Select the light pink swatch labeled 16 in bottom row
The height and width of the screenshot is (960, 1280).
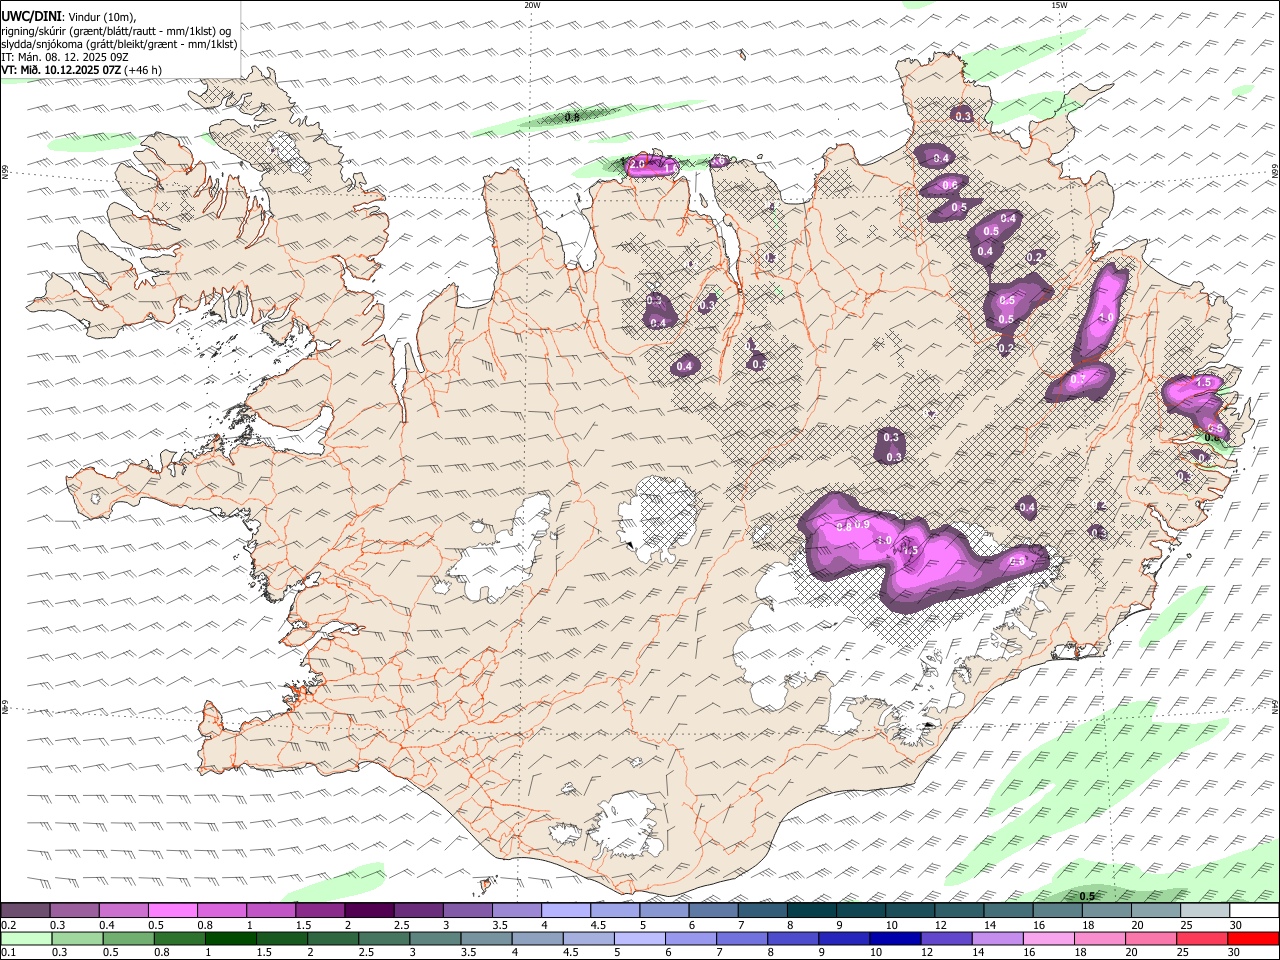(1049, 939)
